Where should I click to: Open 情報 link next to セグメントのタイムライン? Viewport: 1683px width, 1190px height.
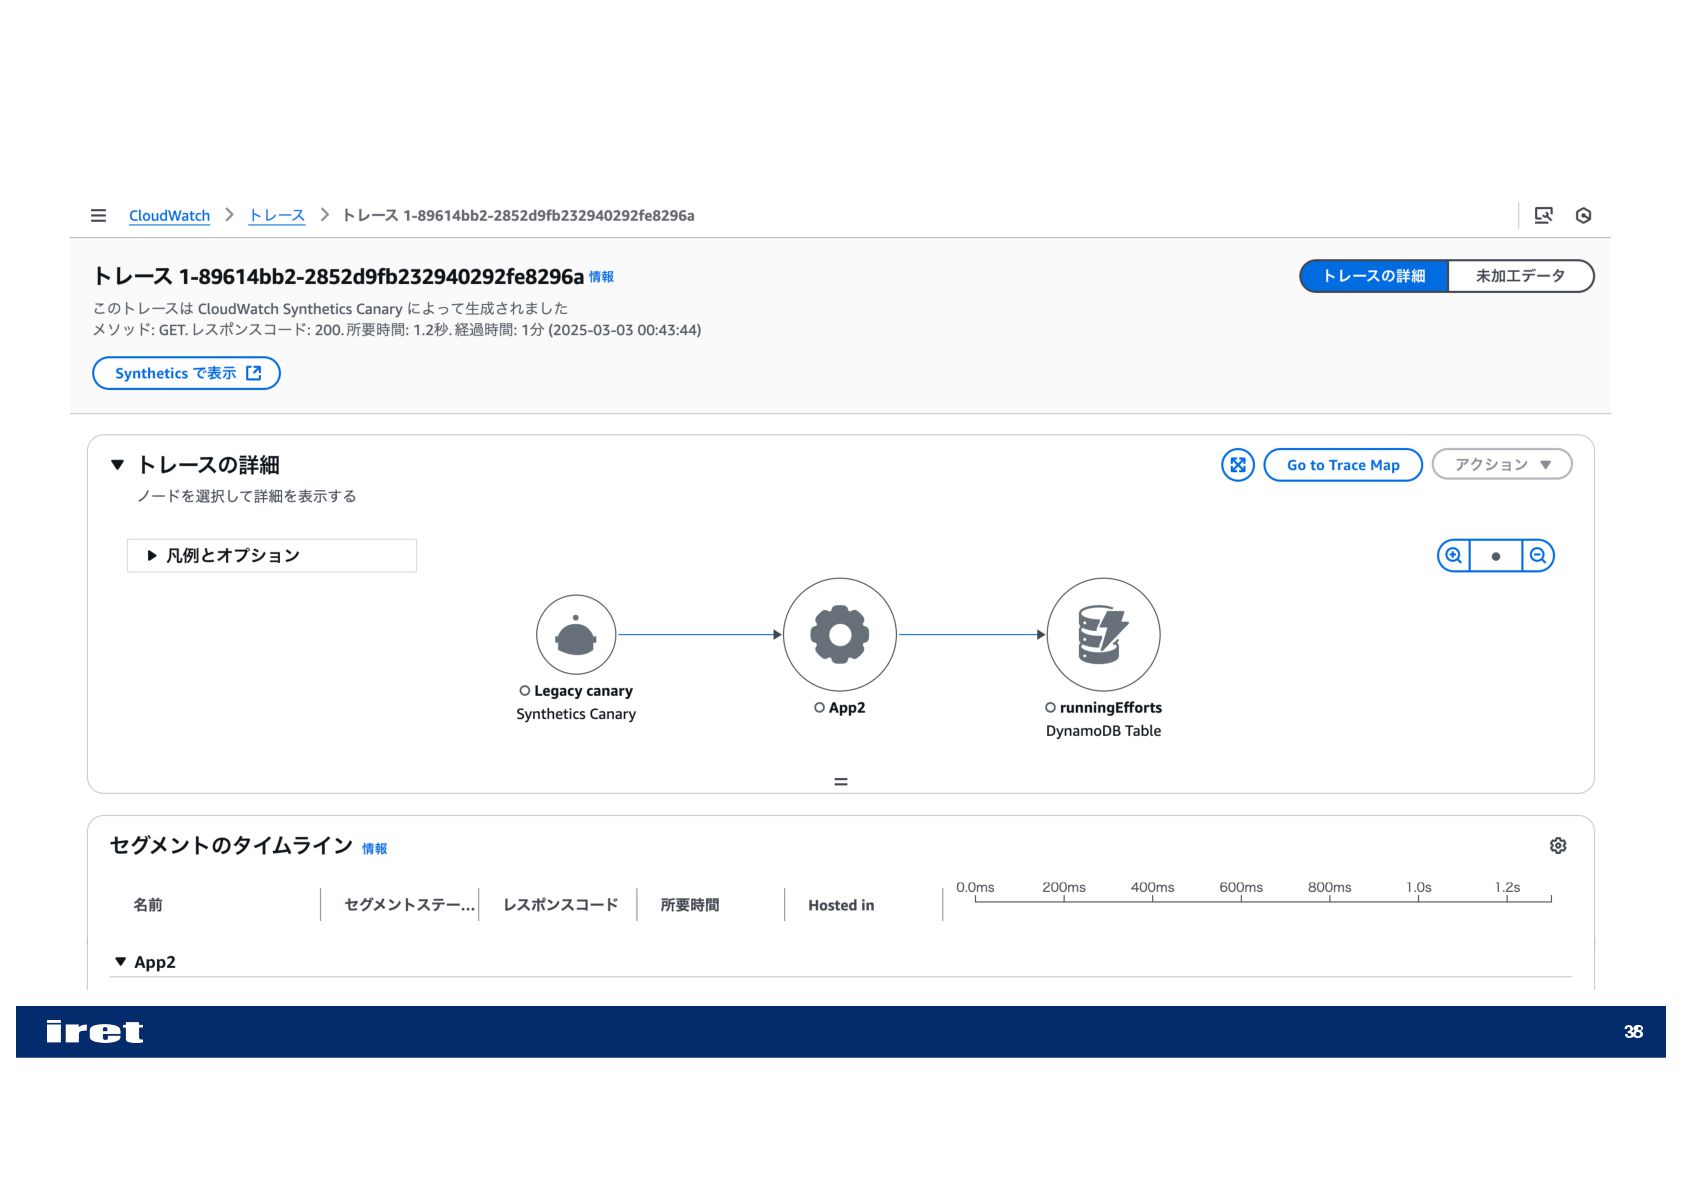[x=374, y=849]
